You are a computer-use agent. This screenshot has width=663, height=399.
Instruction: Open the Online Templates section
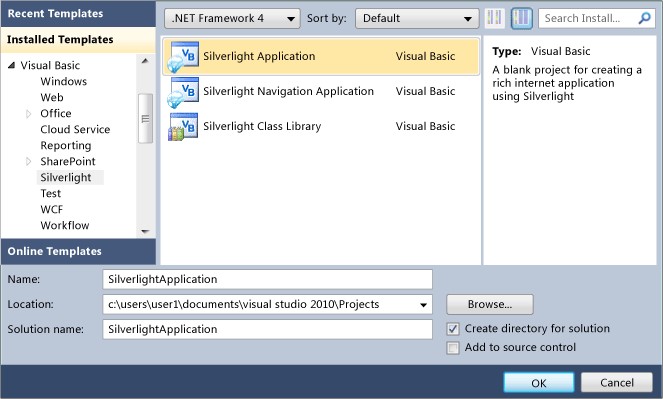[78, 251]
